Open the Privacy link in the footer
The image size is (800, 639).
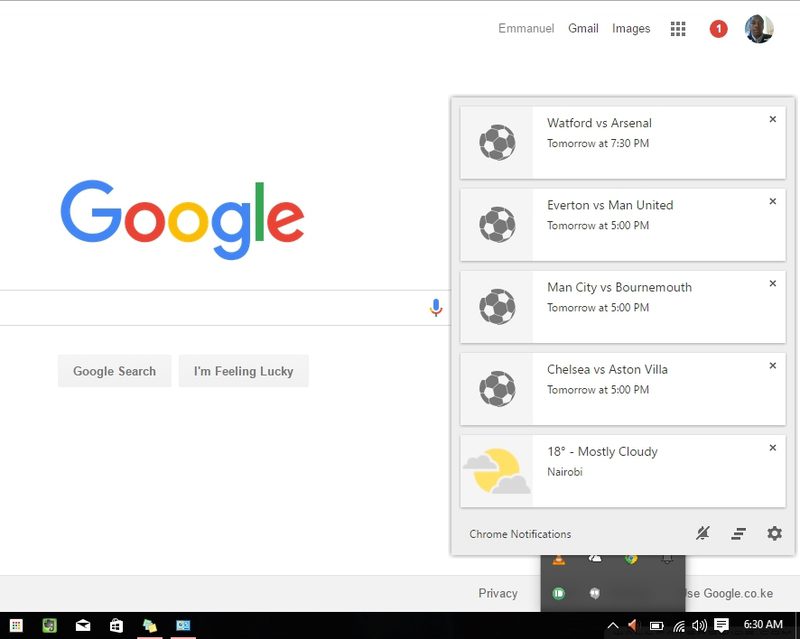coord(498,593)
